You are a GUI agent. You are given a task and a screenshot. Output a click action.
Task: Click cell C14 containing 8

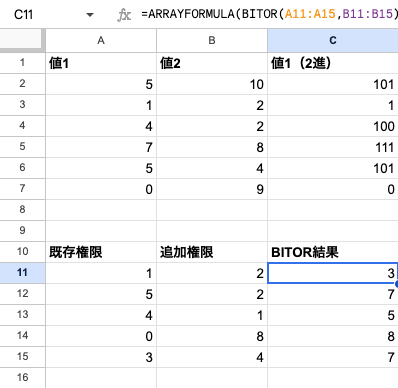(333, 336)
